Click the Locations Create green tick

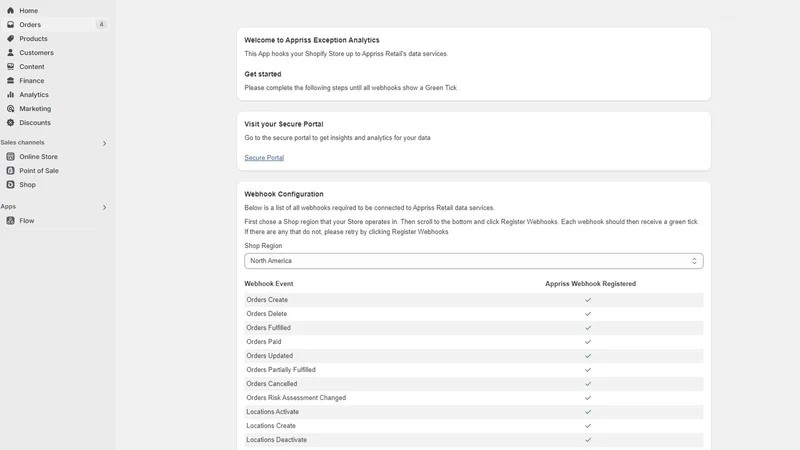(x=588, y=426)
